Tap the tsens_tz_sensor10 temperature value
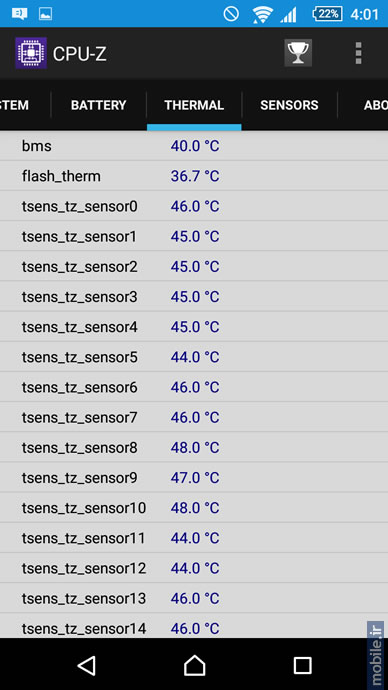 [x=195, y=508]
